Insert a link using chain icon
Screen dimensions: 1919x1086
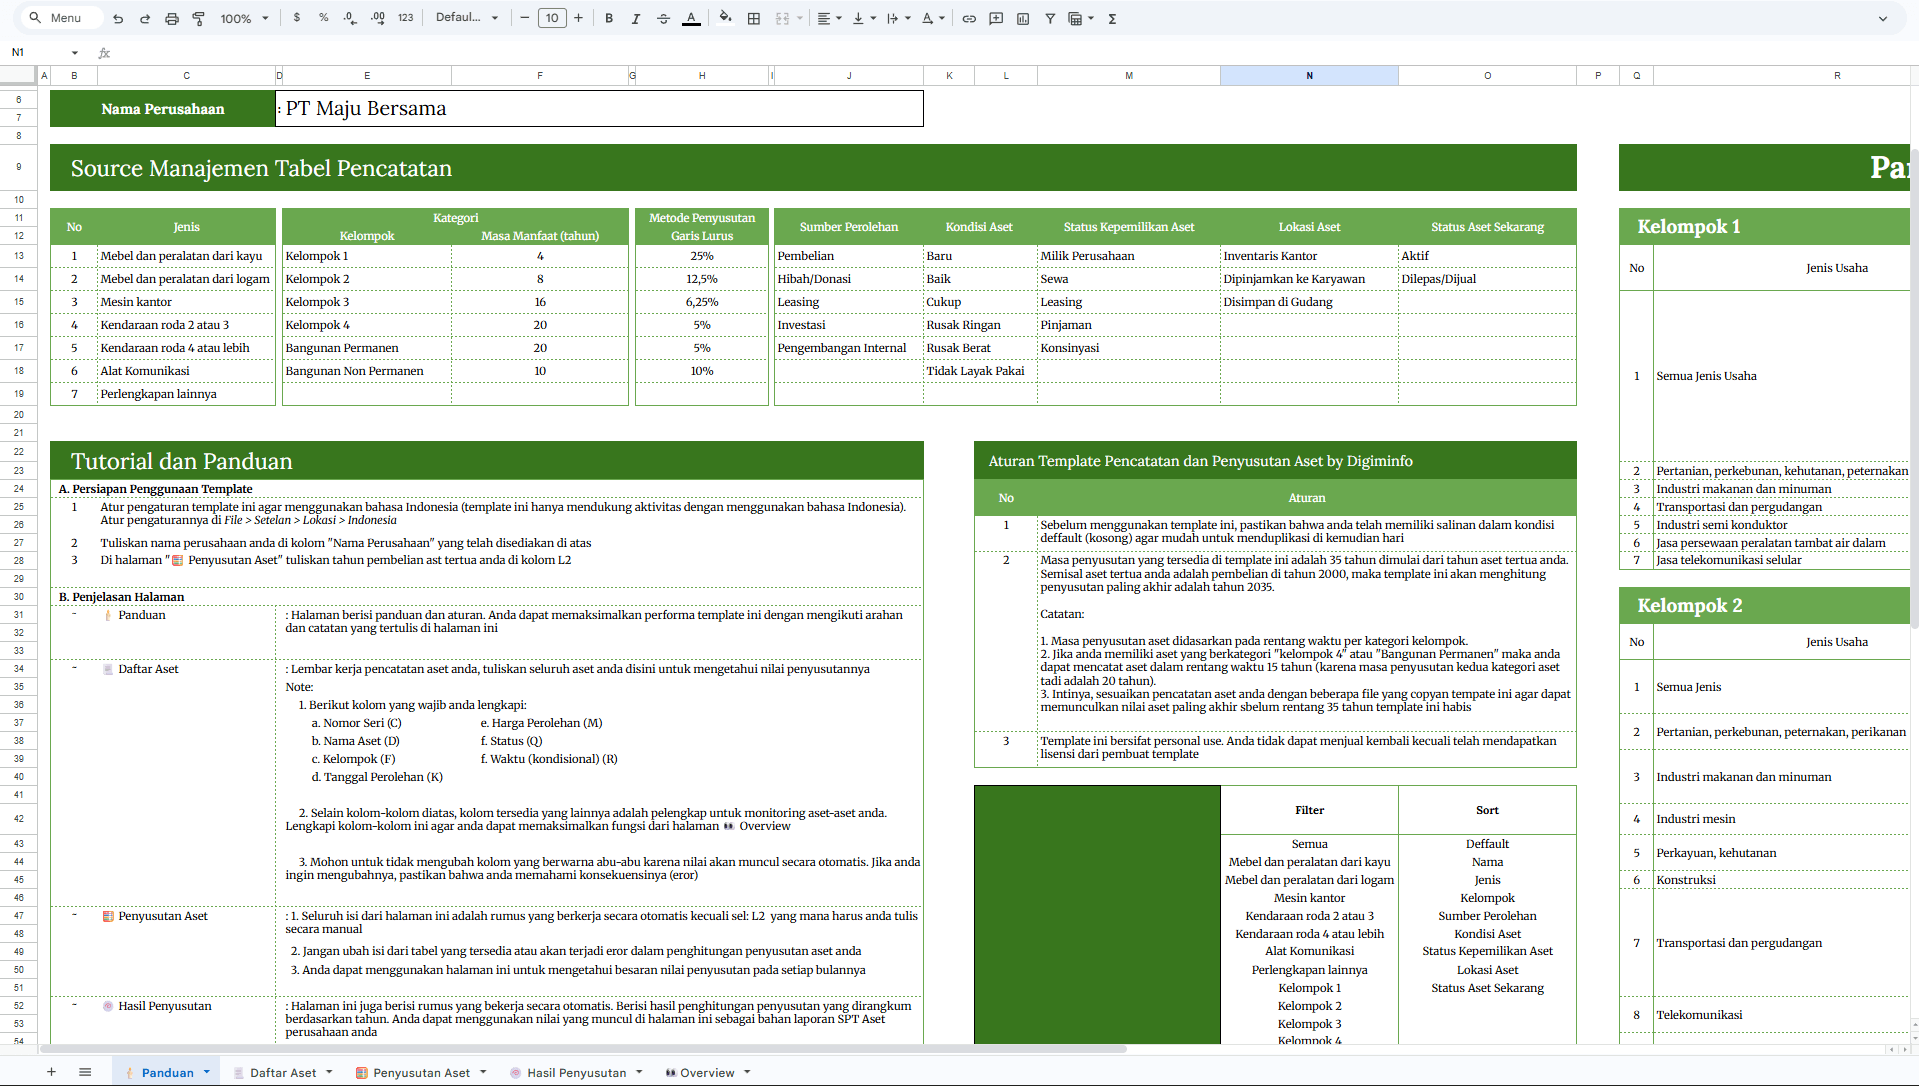point(969,18)
